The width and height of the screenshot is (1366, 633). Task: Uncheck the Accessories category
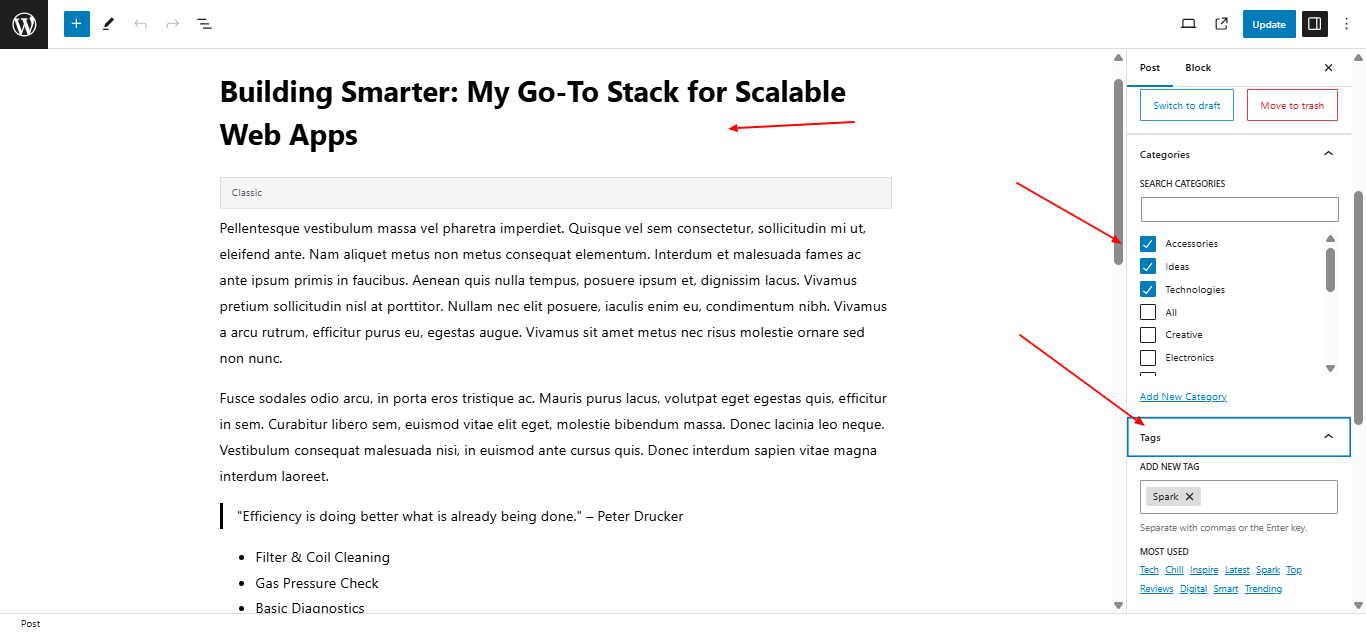[1148, 244]
